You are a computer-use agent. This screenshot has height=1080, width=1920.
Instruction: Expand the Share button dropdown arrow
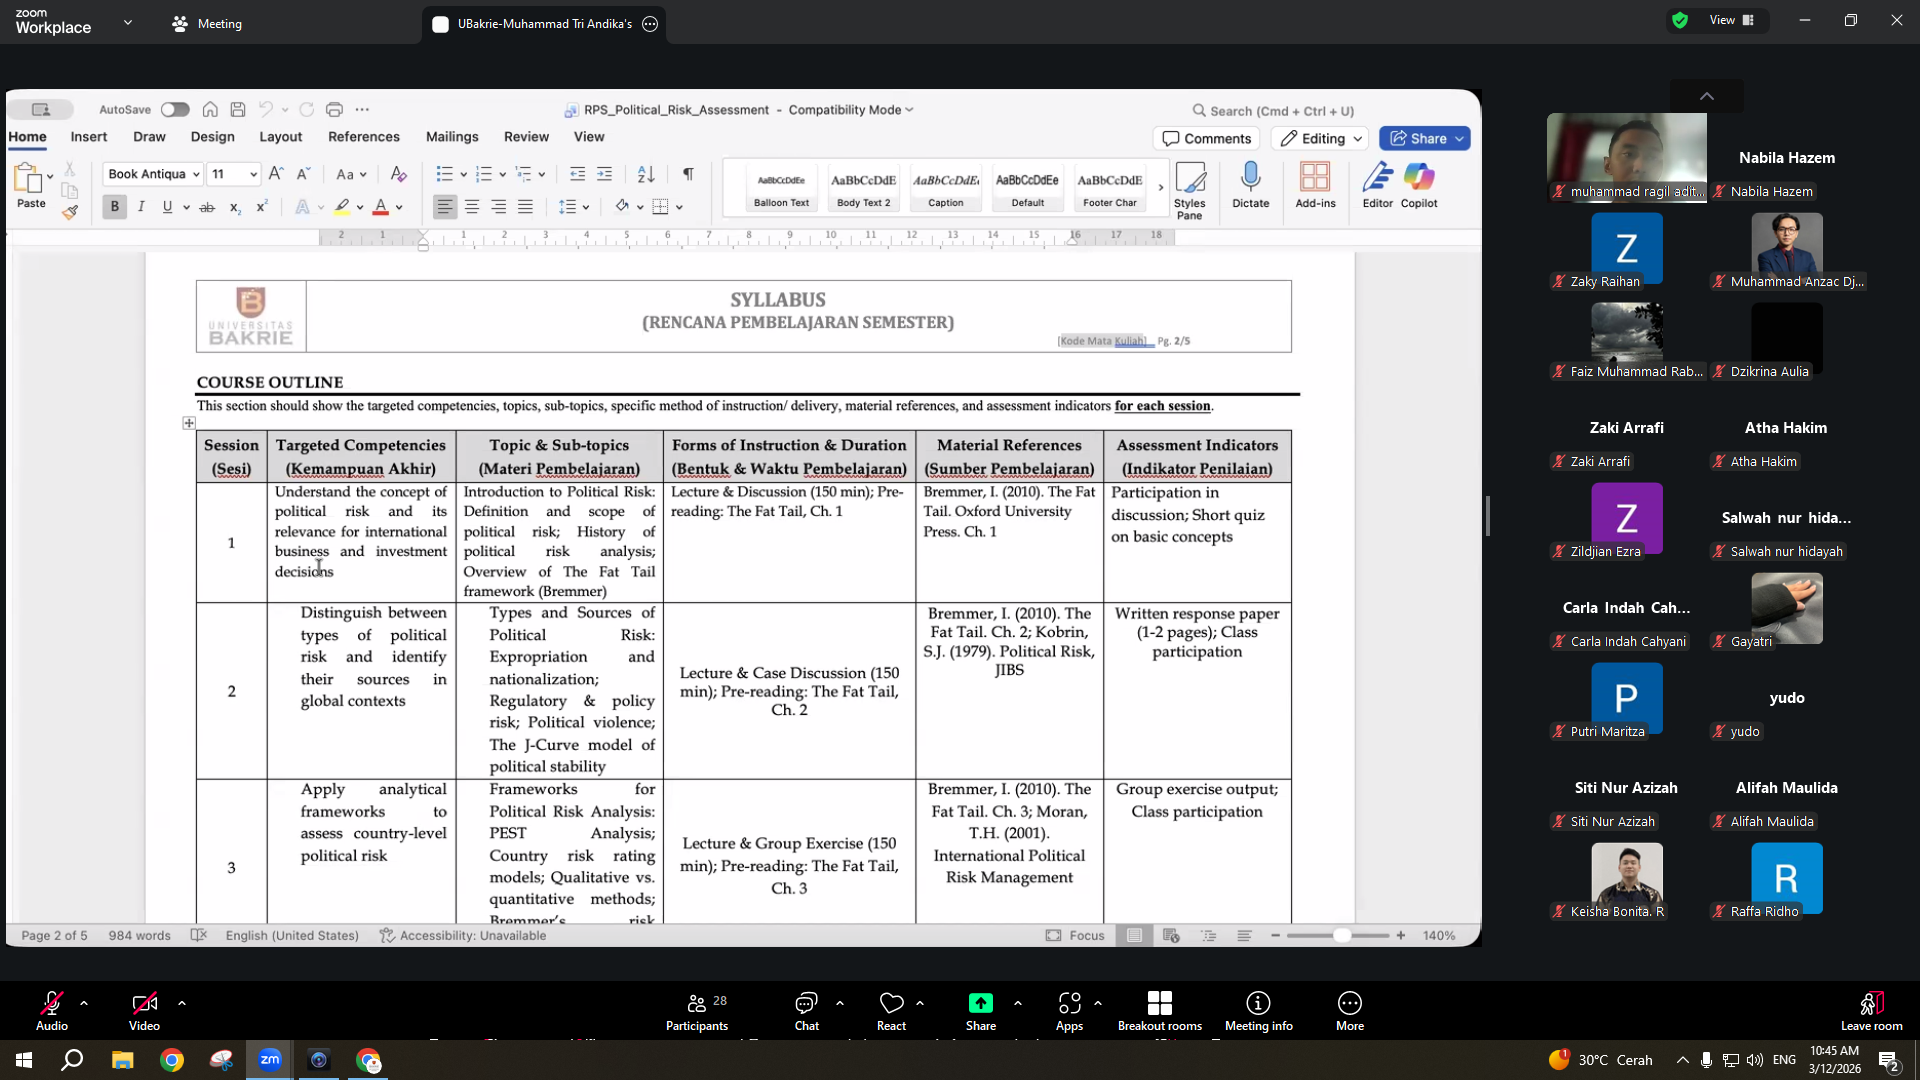pos(1460,138)
